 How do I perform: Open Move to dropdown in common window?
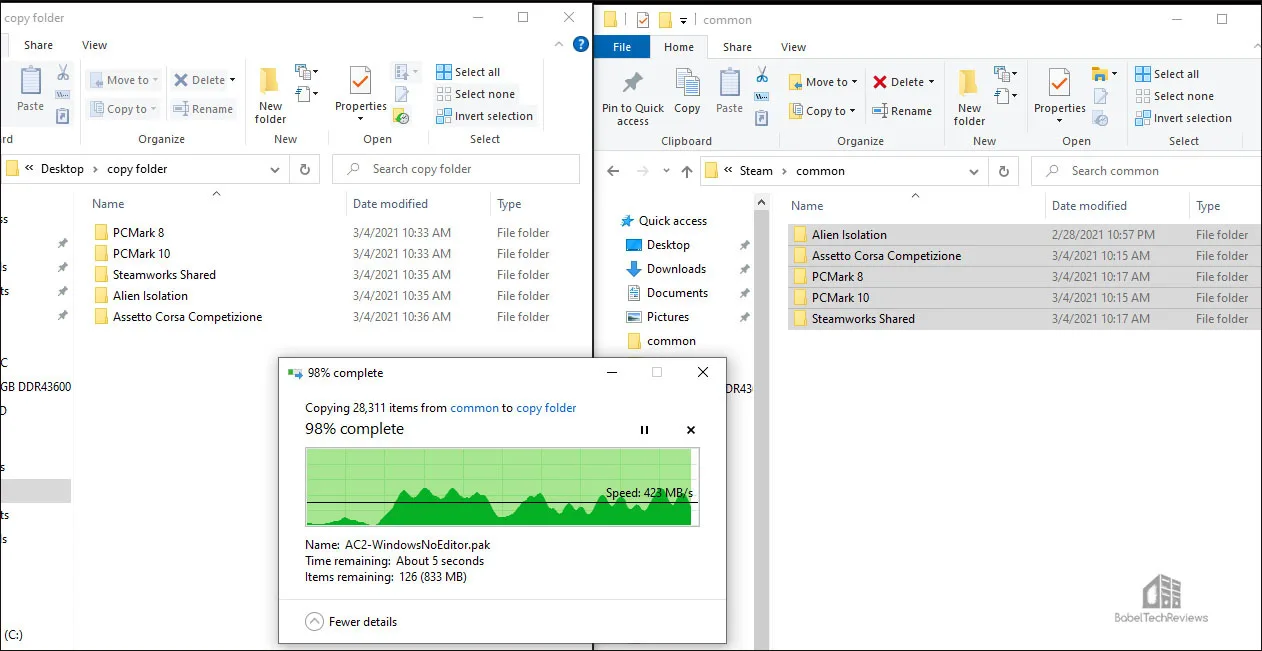point(821,82)
